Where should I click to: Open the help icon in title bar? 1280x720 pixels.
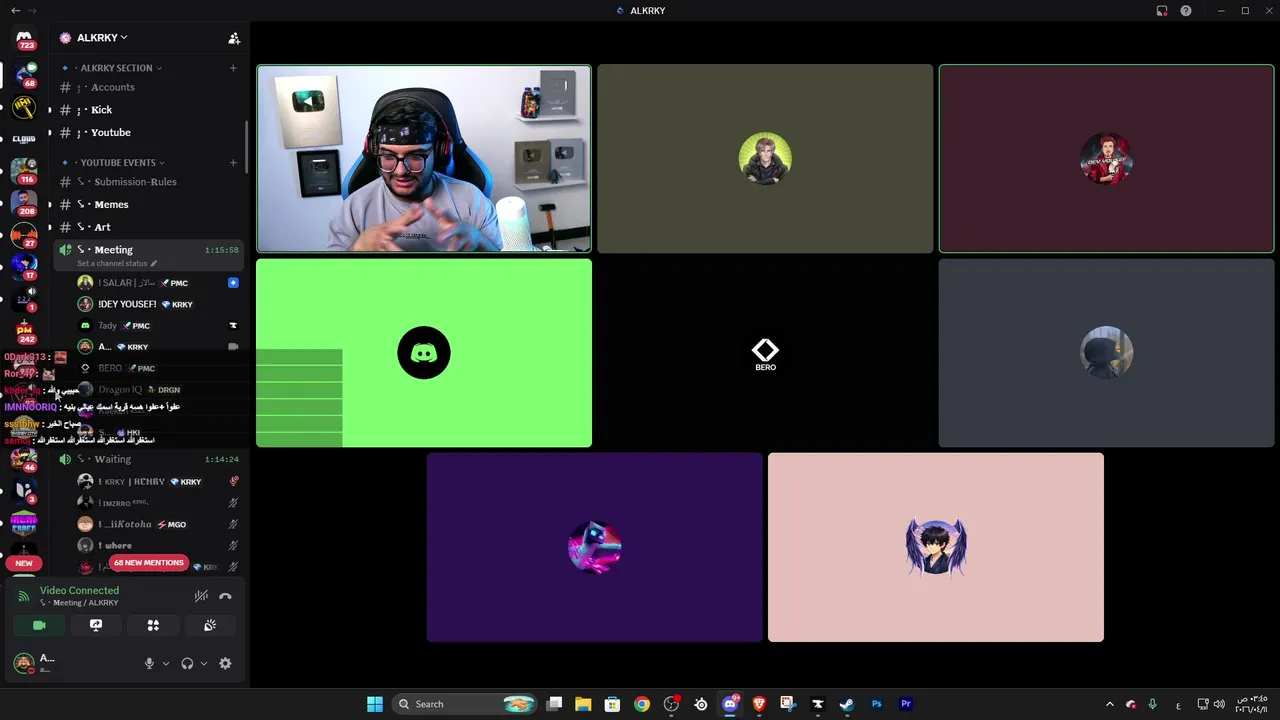tap(1186, 10)
